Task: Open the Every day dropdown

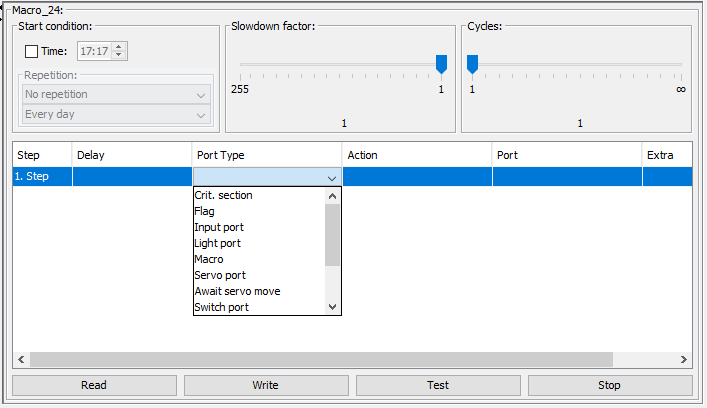Action: (x=116, y=115)
